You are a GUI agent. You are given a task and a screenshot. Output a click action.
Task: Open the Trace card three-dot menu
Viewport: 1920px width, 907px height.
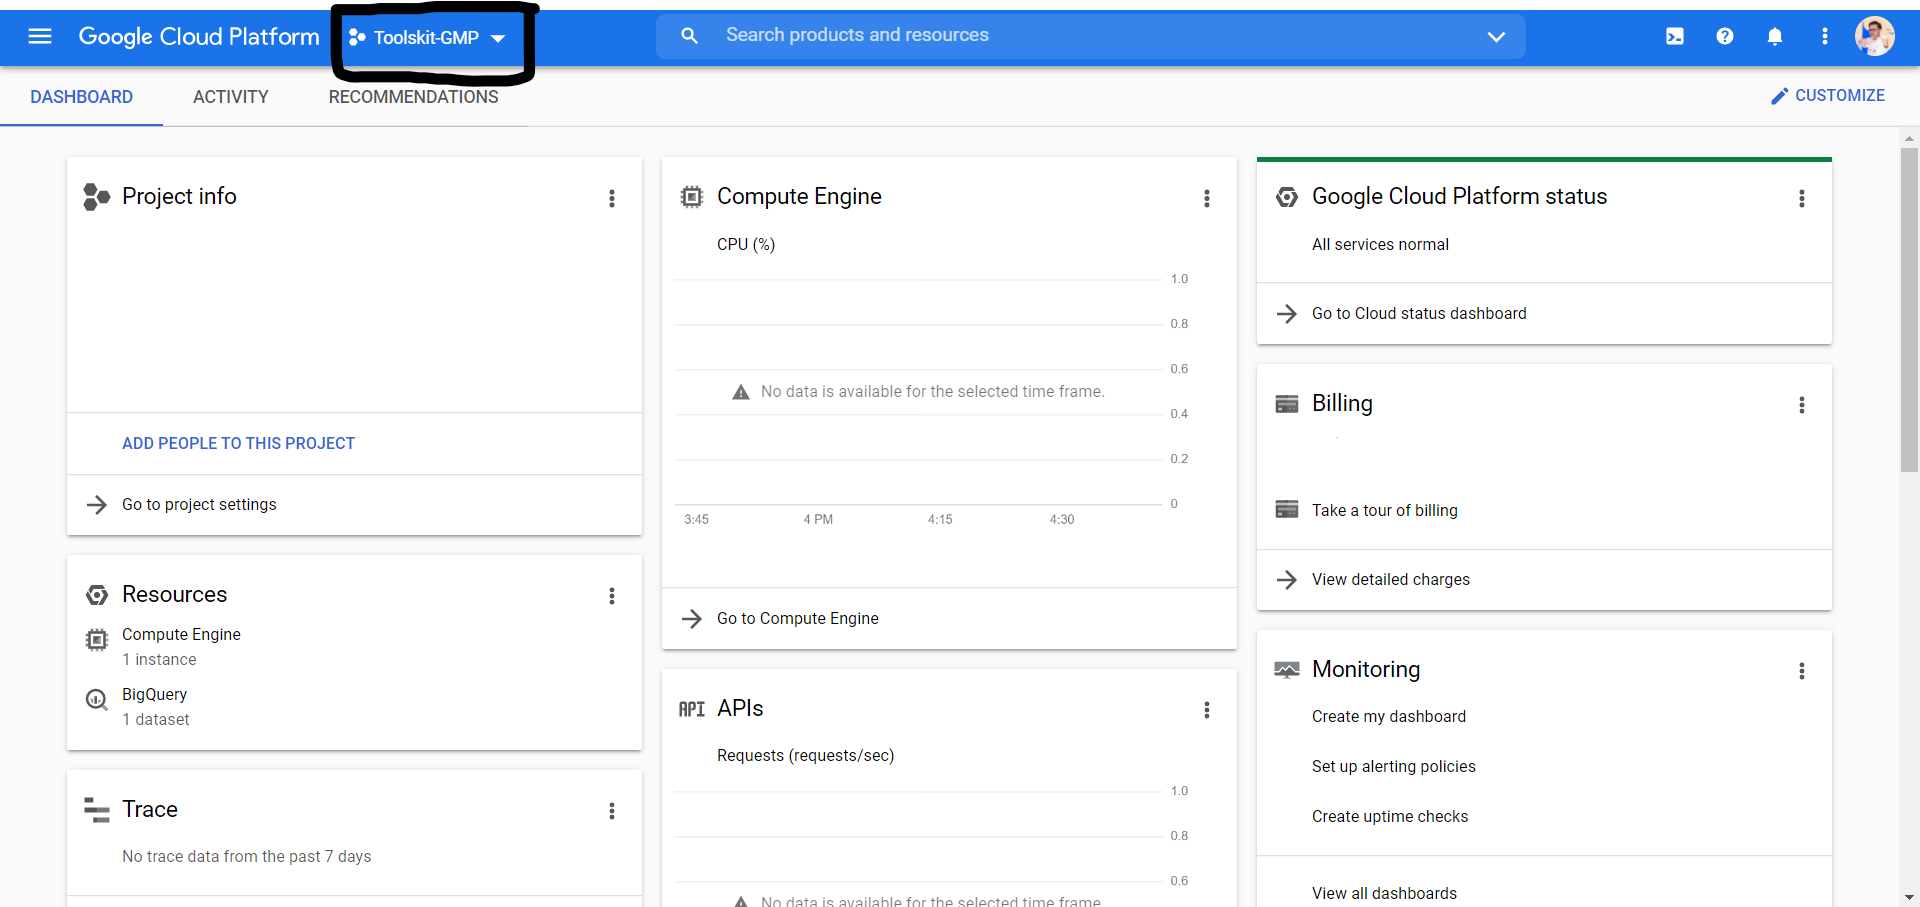612,811
